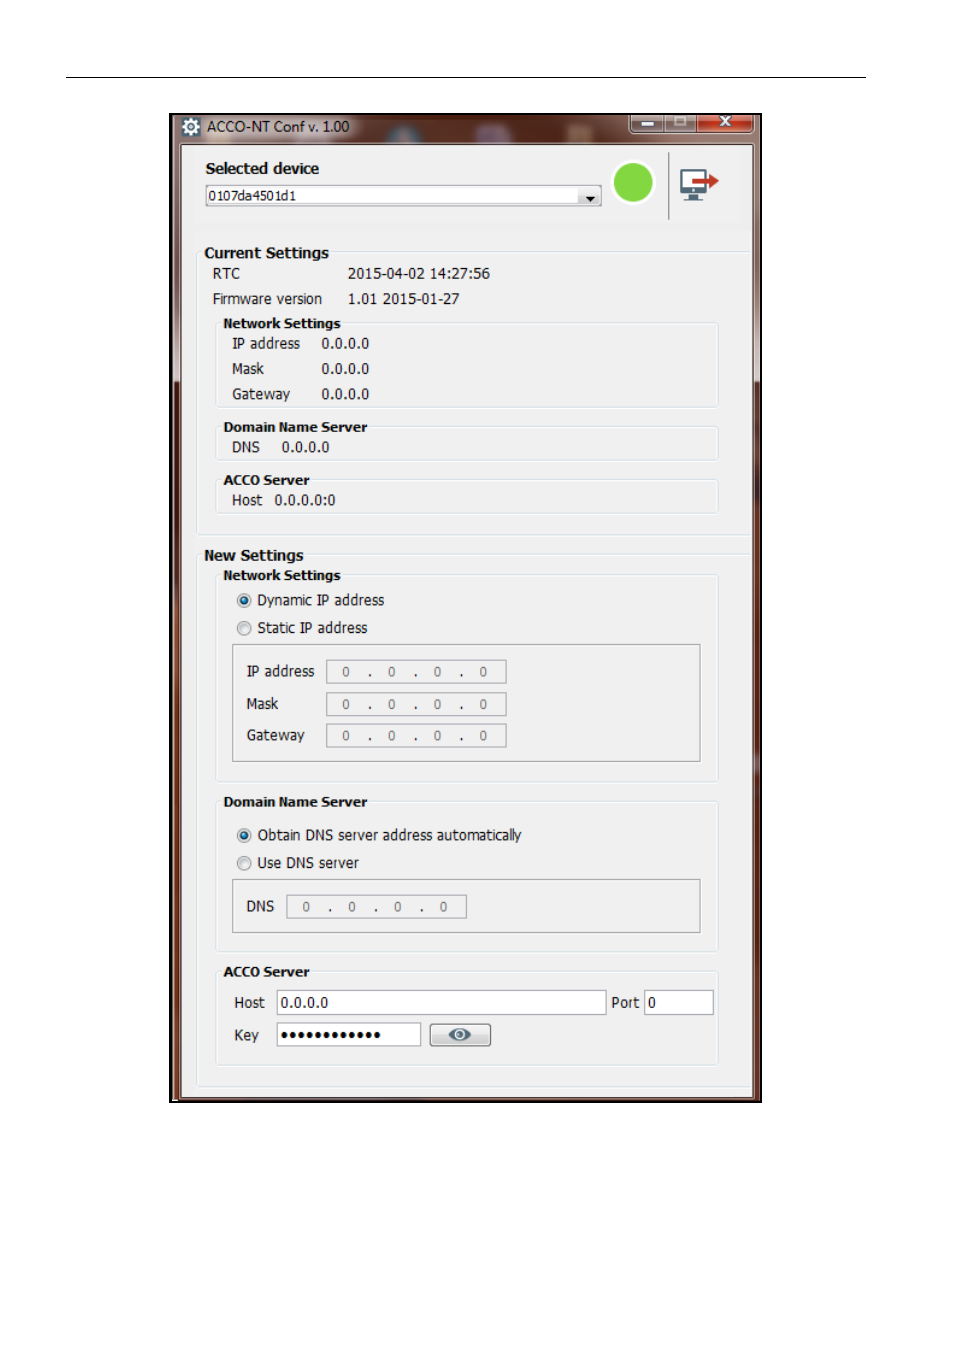This screenshot has height=1350, width=955.
Task: Click the monitor icon with red arrow
Action: pos(699,184)
